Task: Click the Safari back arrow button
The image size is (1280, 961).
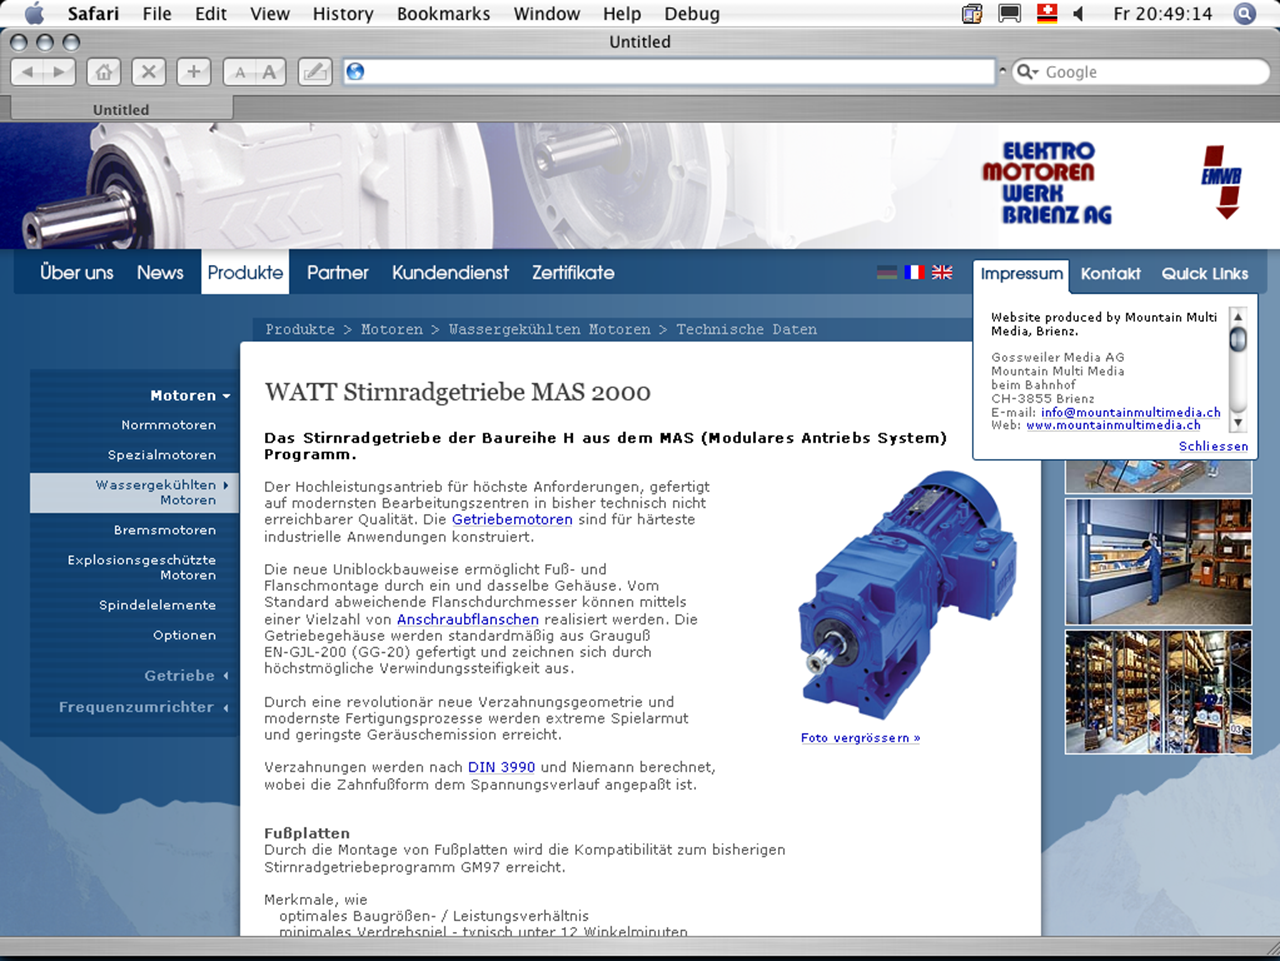Action: click(27, 72)
